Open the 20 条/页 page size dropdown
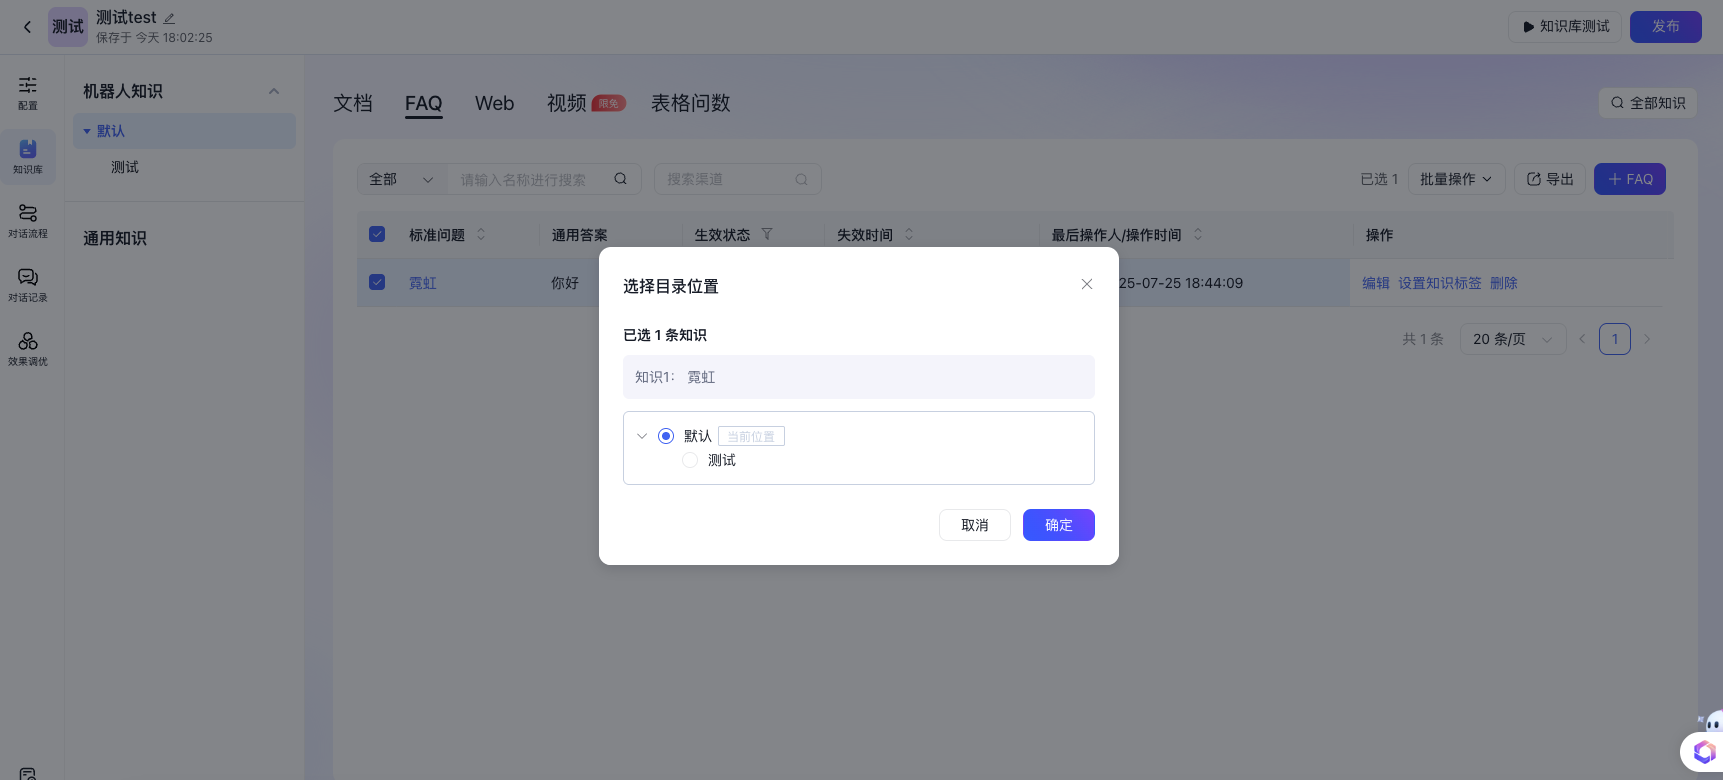Image resolution: width=1723 pixels, height=780 pixels. (1512, 339)
